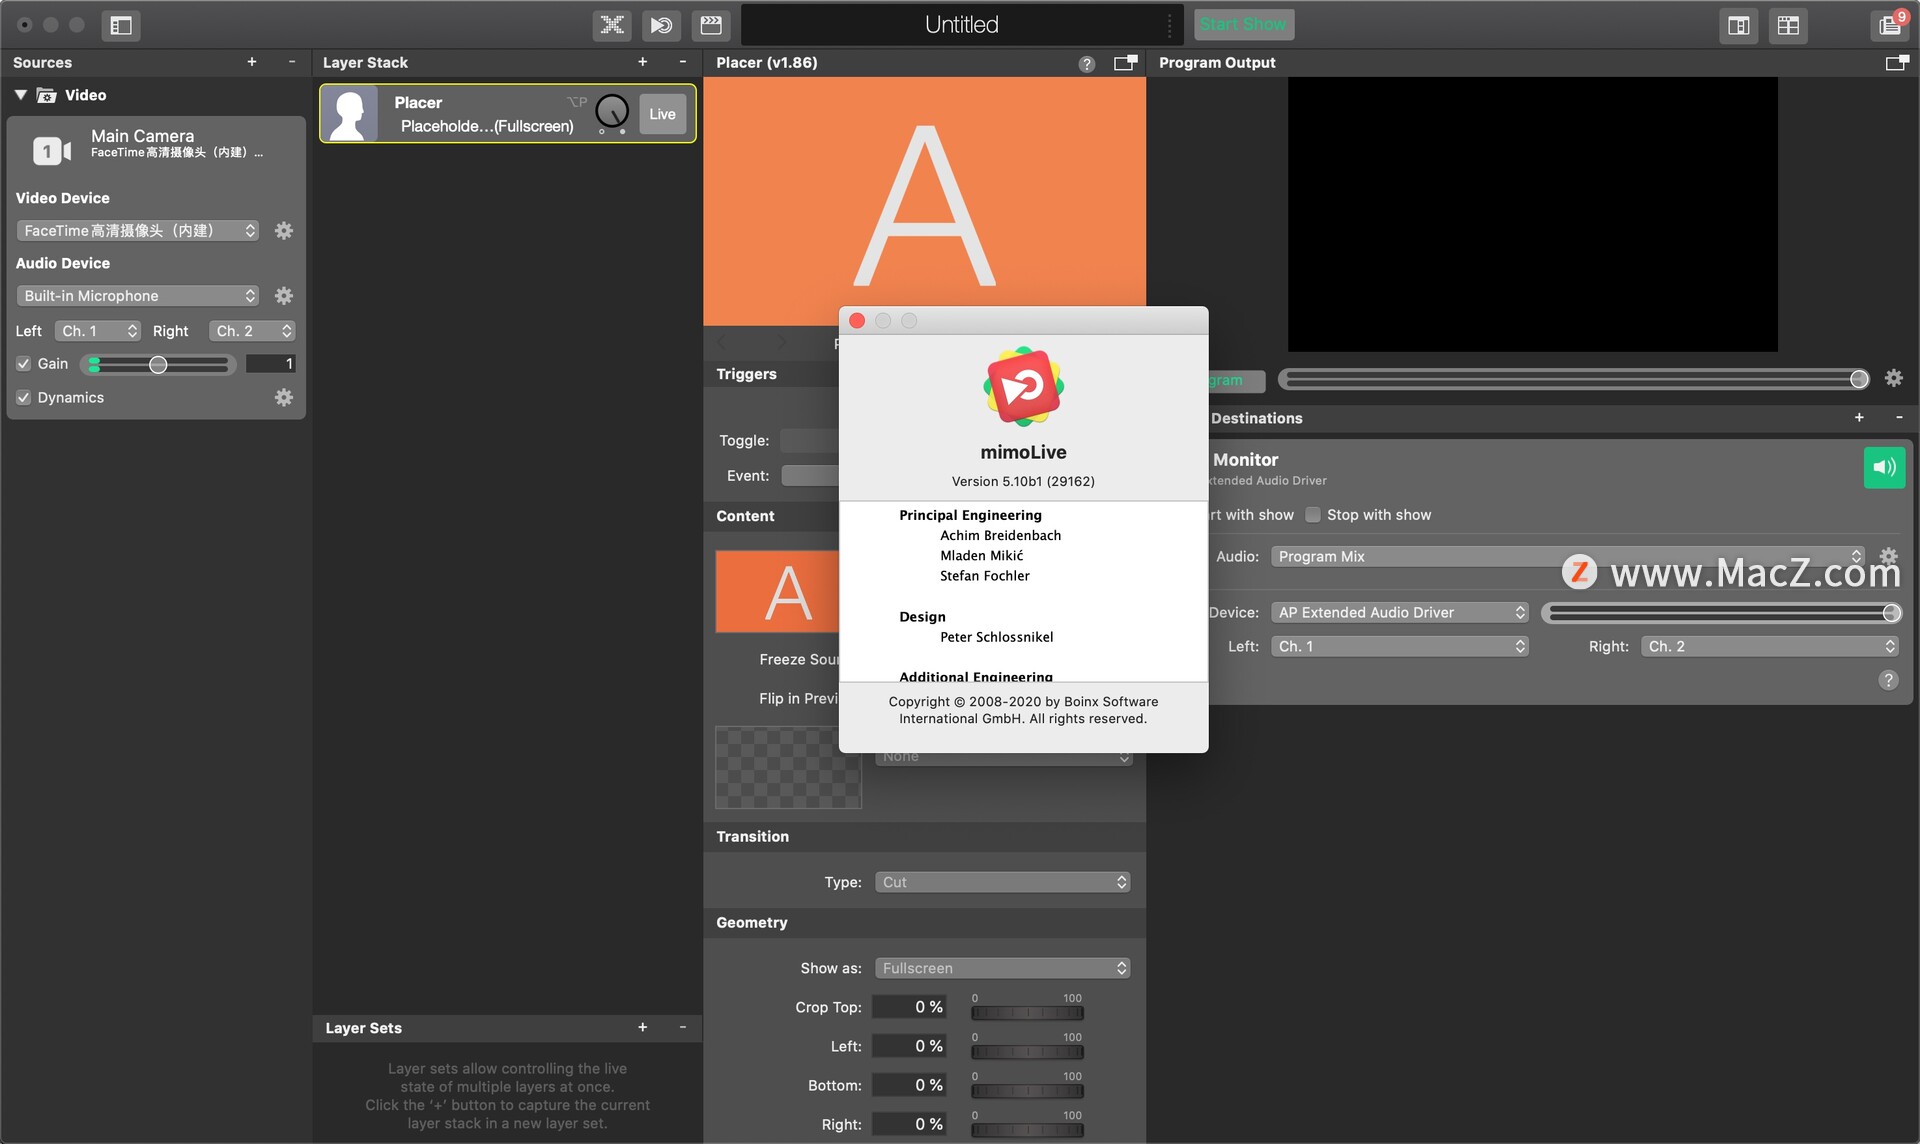Image resolution: width=1920 pixels, height=1144 pixels.
Task: Click the Crop Top percentage field
Action: click(x=908, y=1007)
